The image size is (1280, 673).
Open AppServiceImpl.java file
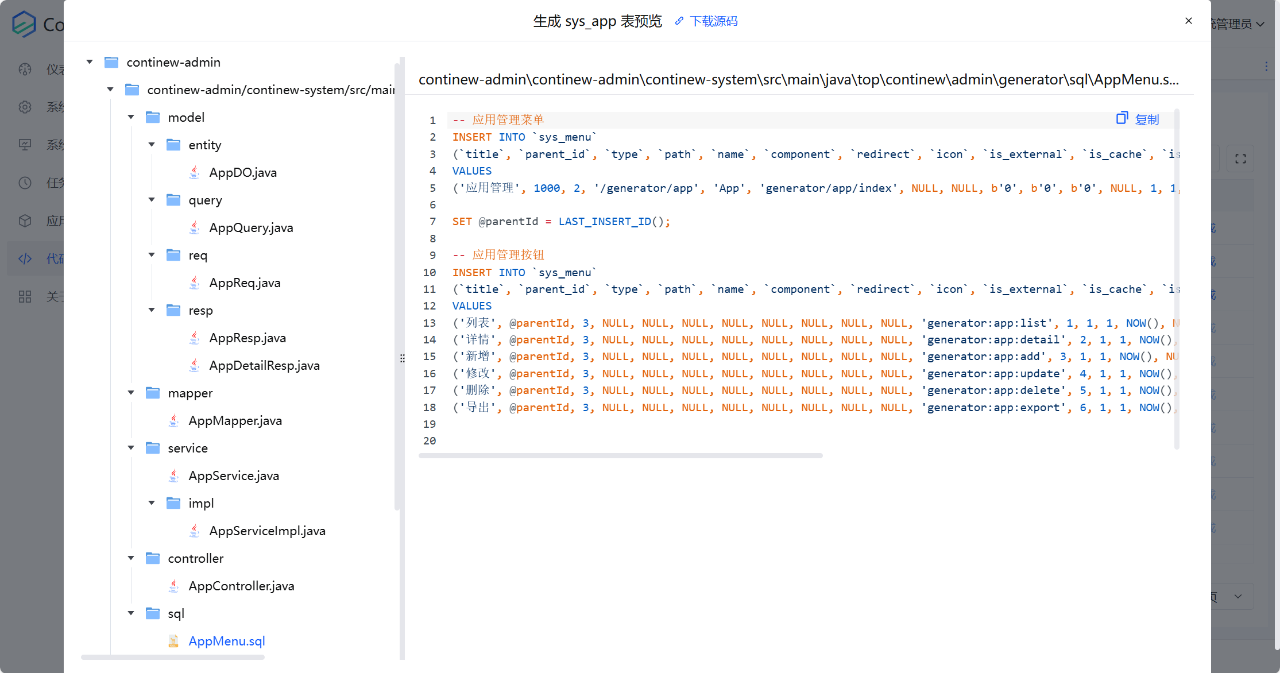267,531
